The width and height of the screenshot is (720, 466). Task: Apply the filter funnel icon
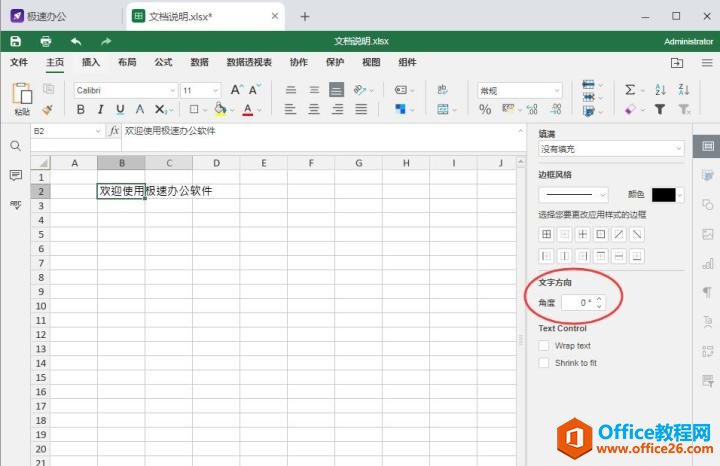tap(660, 109)
